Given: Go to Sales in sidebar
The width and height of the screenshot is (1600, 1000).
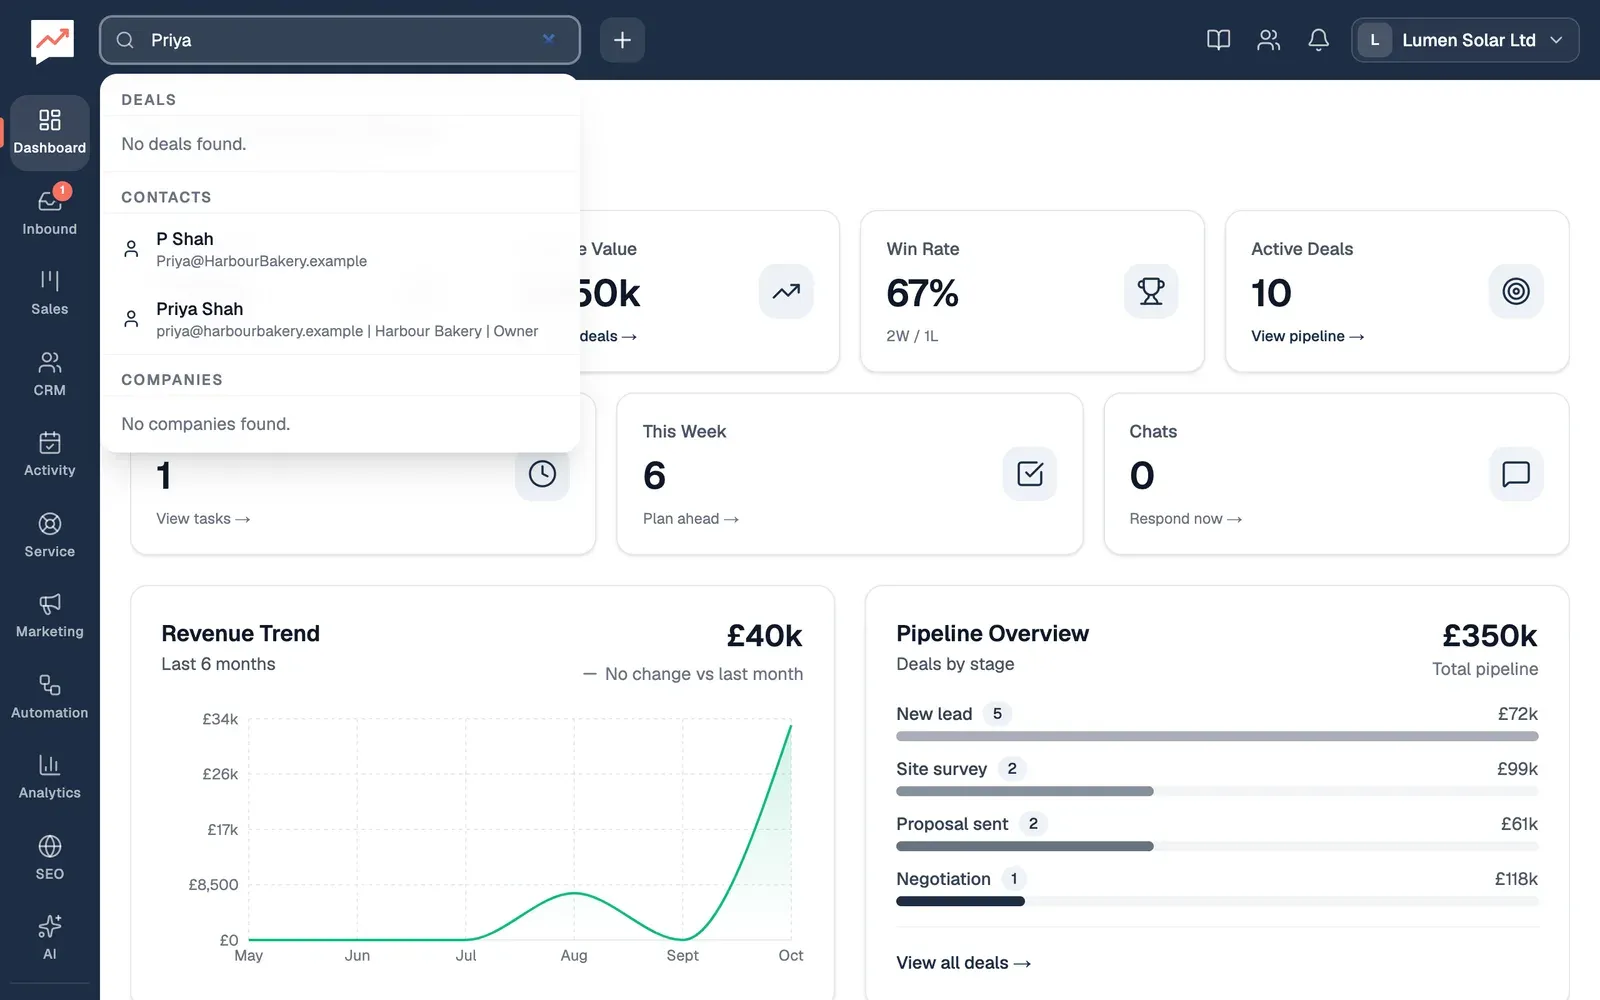Looking at the screenshot, I should click(50, 293).
